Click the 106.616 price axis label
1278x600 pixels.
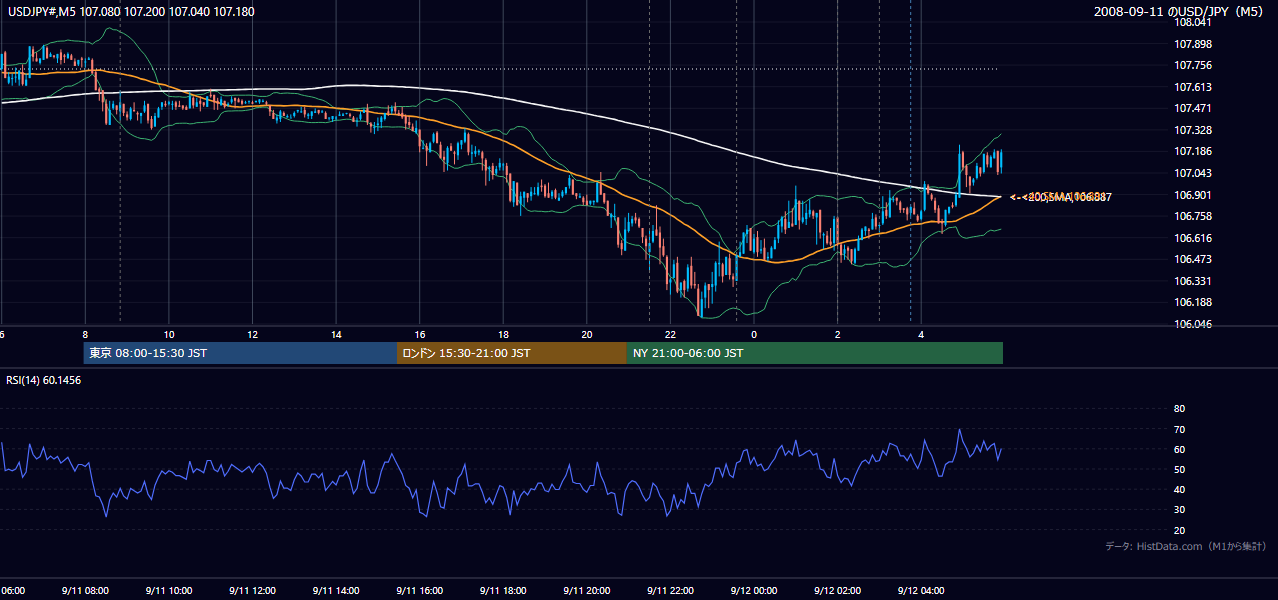coord(1193,238)
